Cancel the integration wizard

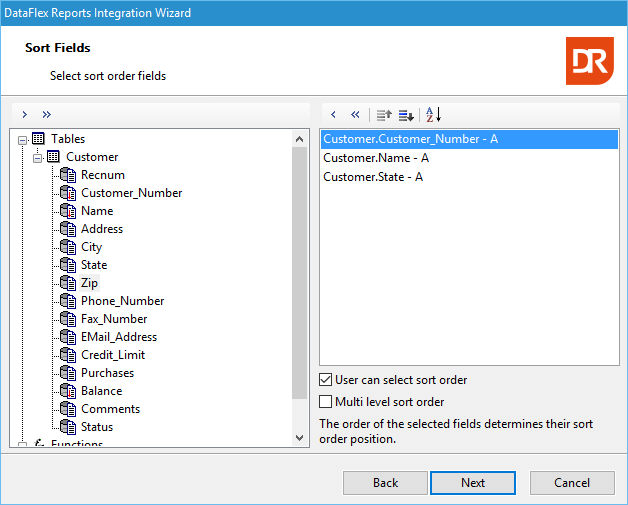point(572,483)
